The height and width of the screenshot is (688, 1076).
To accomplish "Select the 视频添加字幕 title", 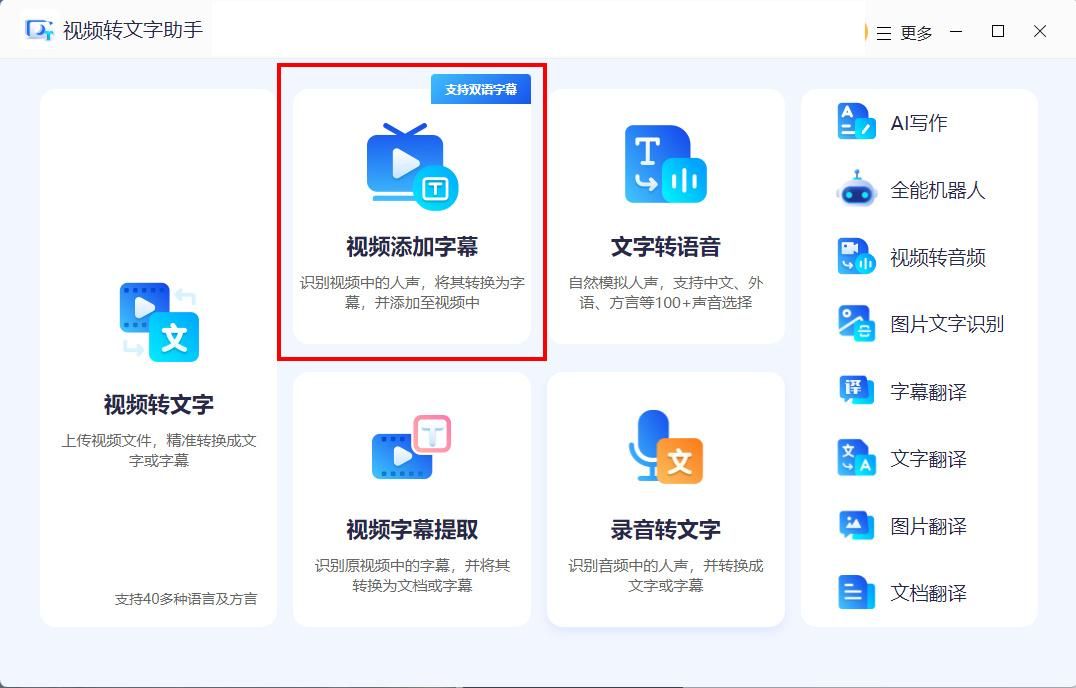I will [412, 246].
